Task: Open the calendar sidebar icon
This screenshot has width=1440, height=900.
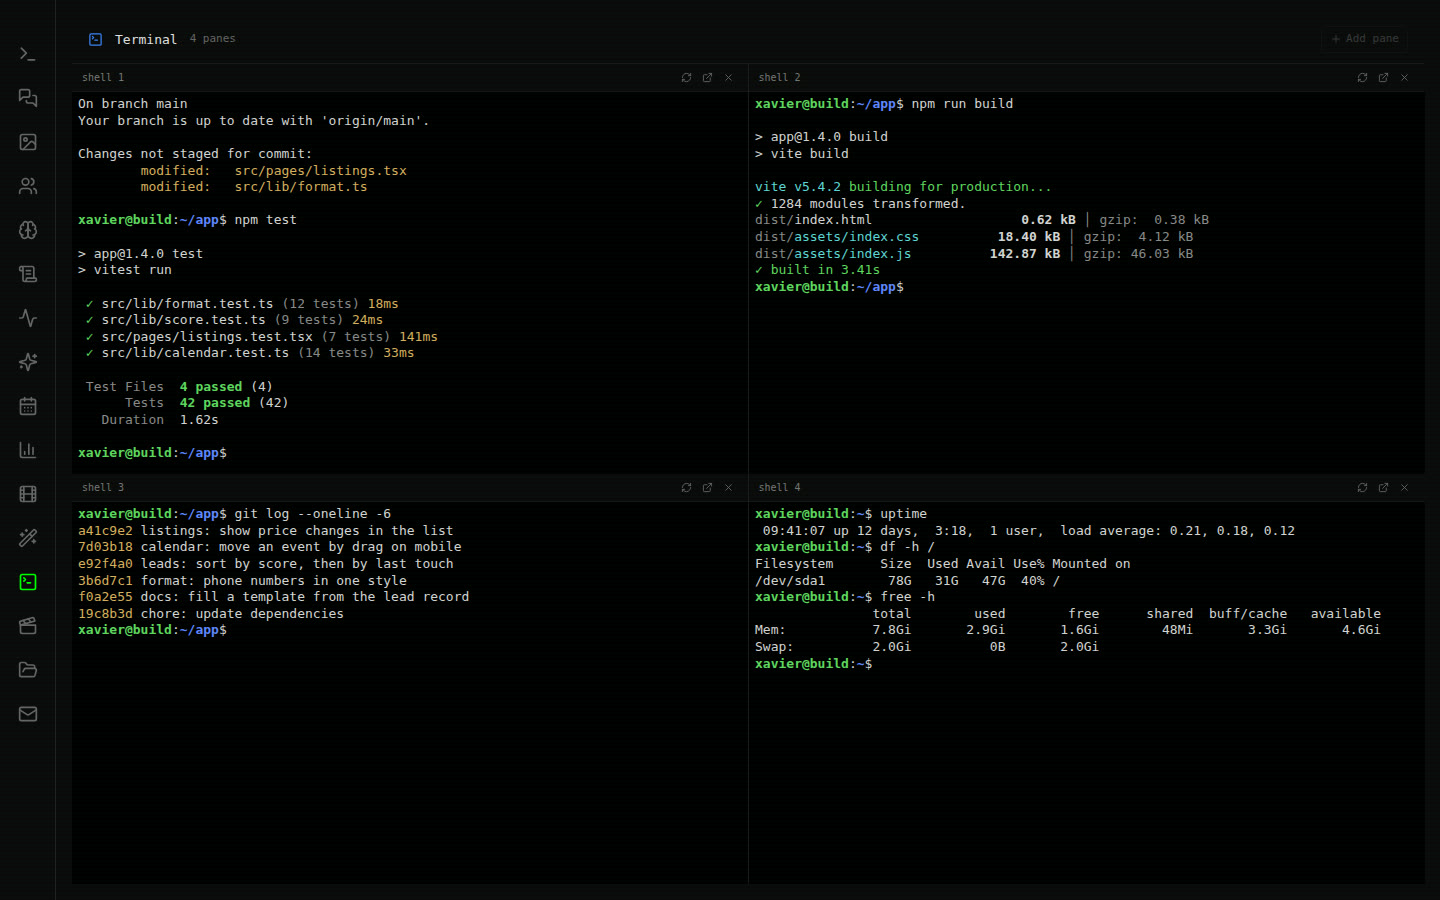Action: tap(28, 406)
